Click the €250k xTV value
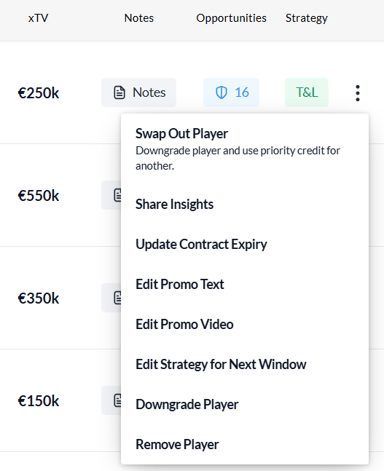Screen dimensions: 384x471 coord(38,93)
